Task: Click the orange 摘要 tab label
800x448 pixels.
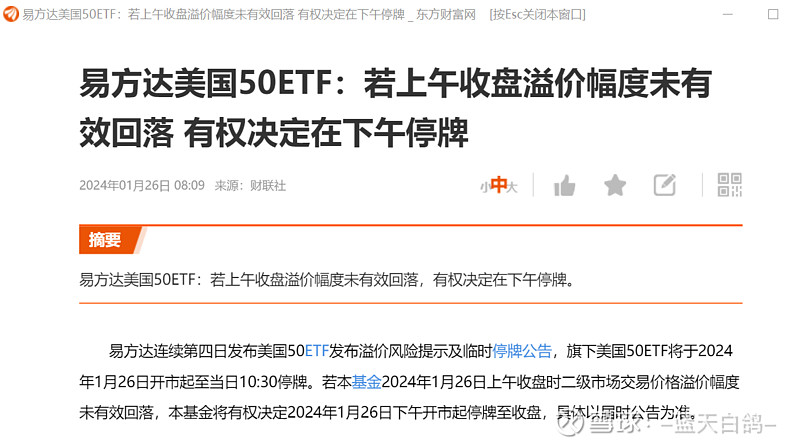Action: tap(105, 239)
